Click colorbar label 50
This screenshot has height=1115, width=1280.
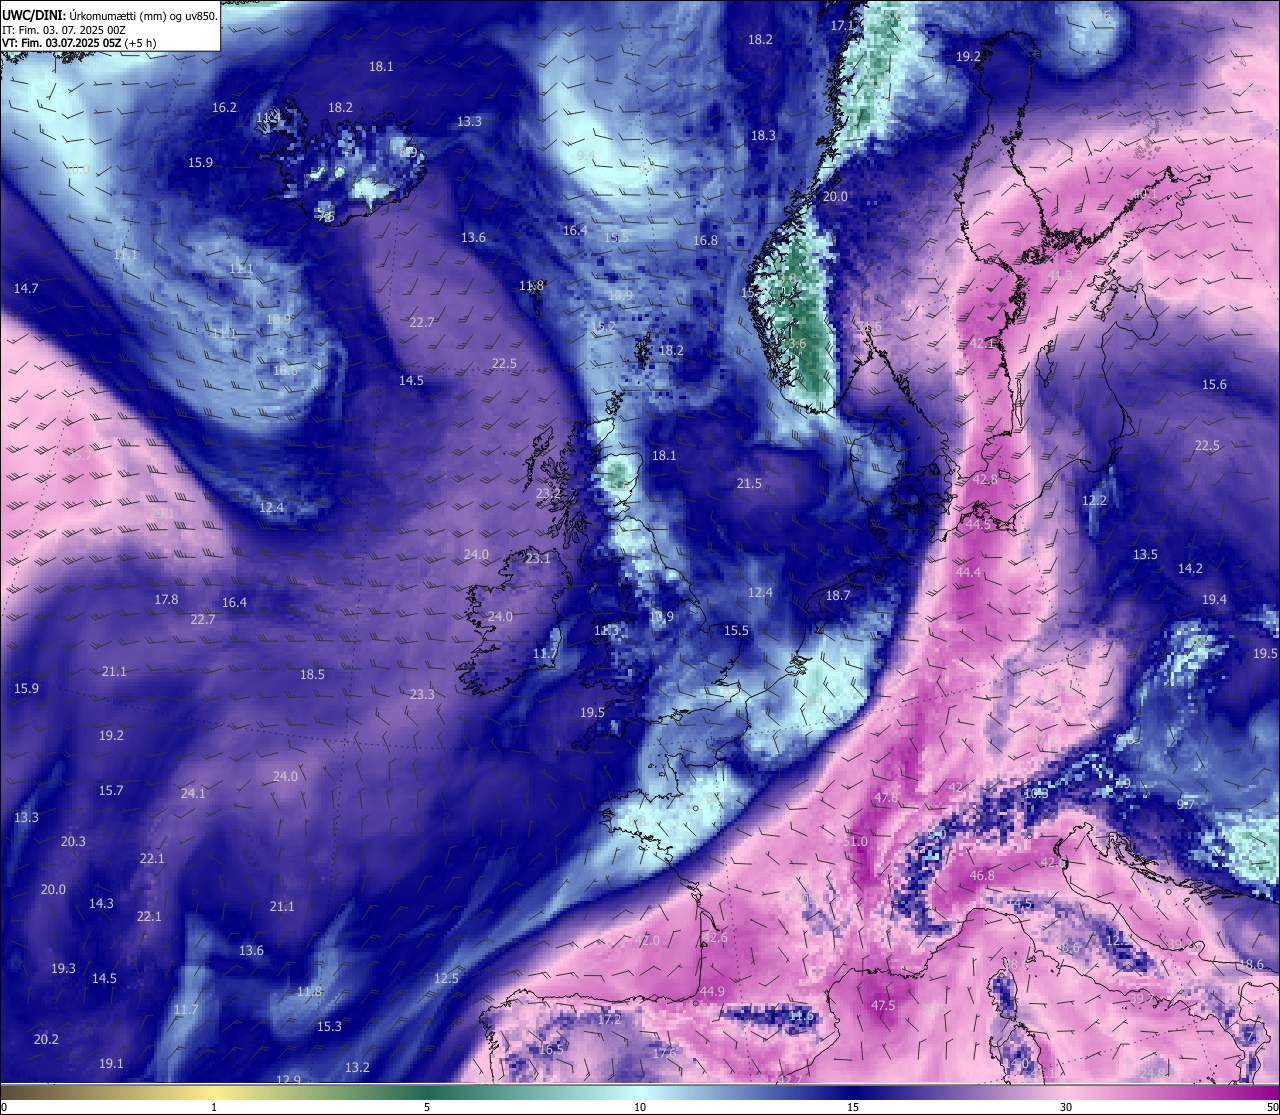[1272, 1107]
